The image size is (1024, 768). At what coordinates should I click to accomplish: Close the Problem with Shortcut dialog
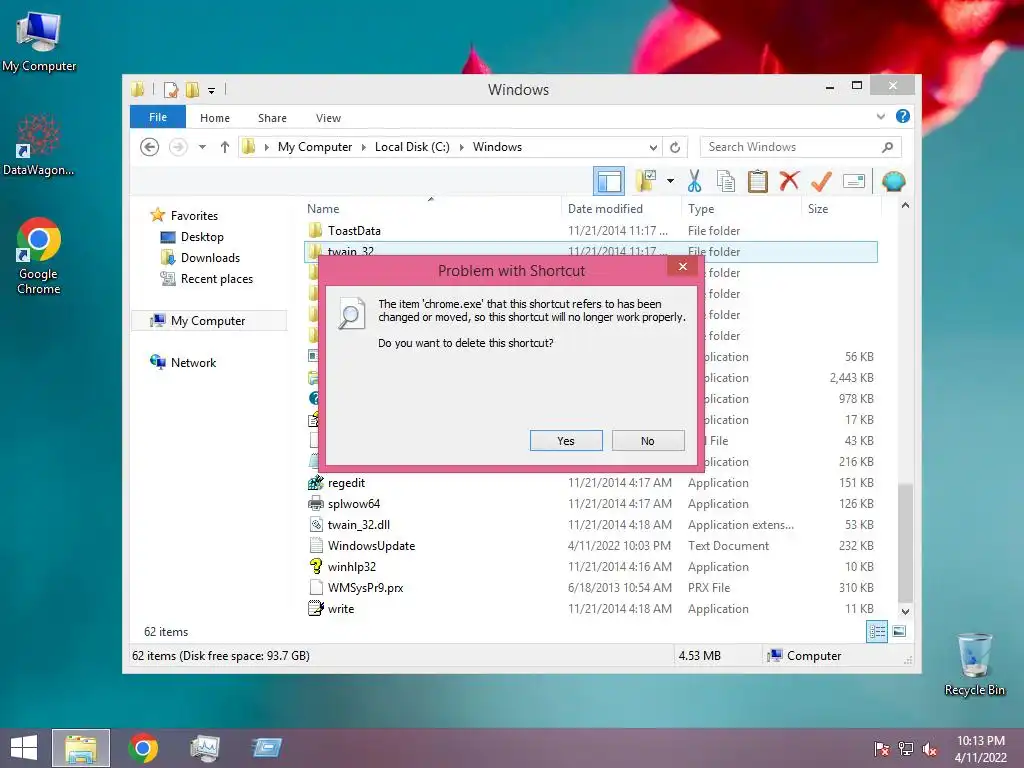click(x=682, y=266)
